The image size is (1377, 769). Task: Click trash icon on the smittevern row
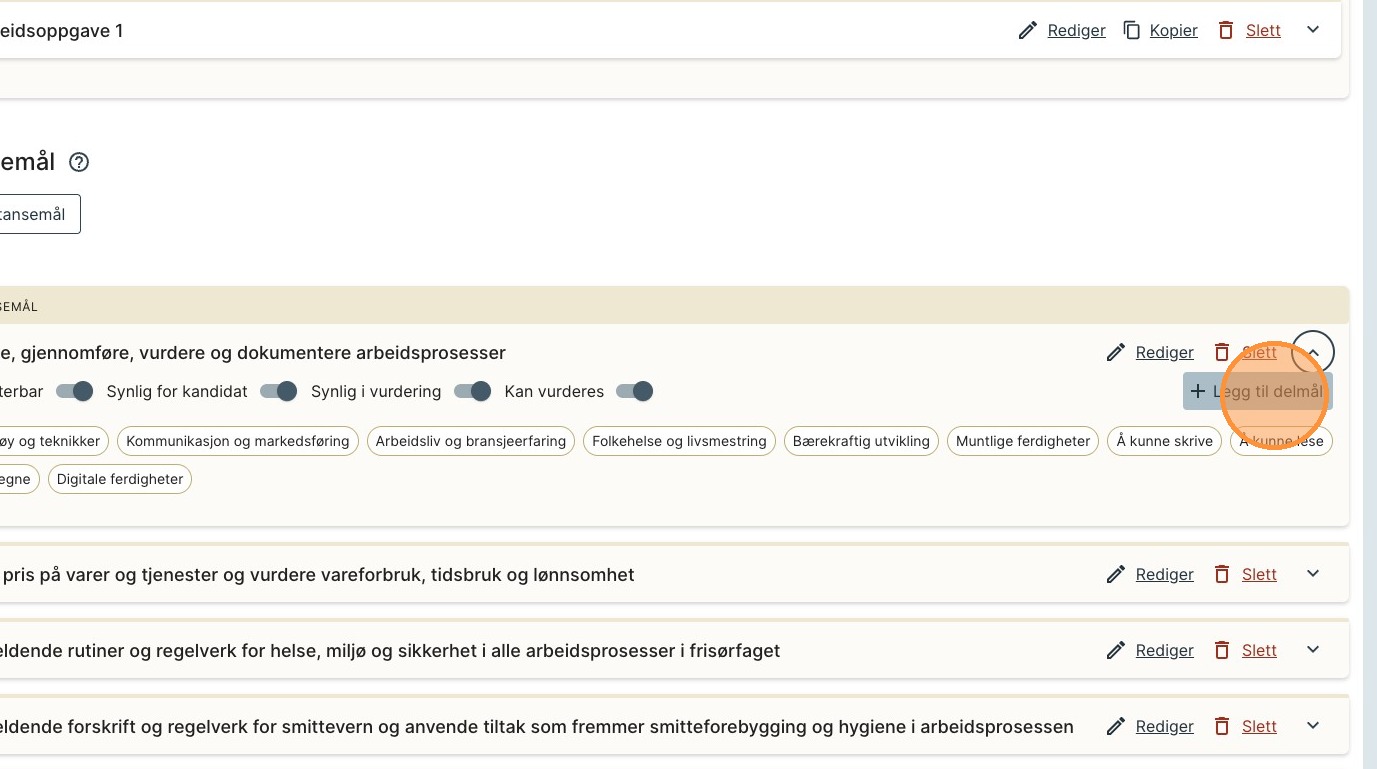[x=1221, y=726]
